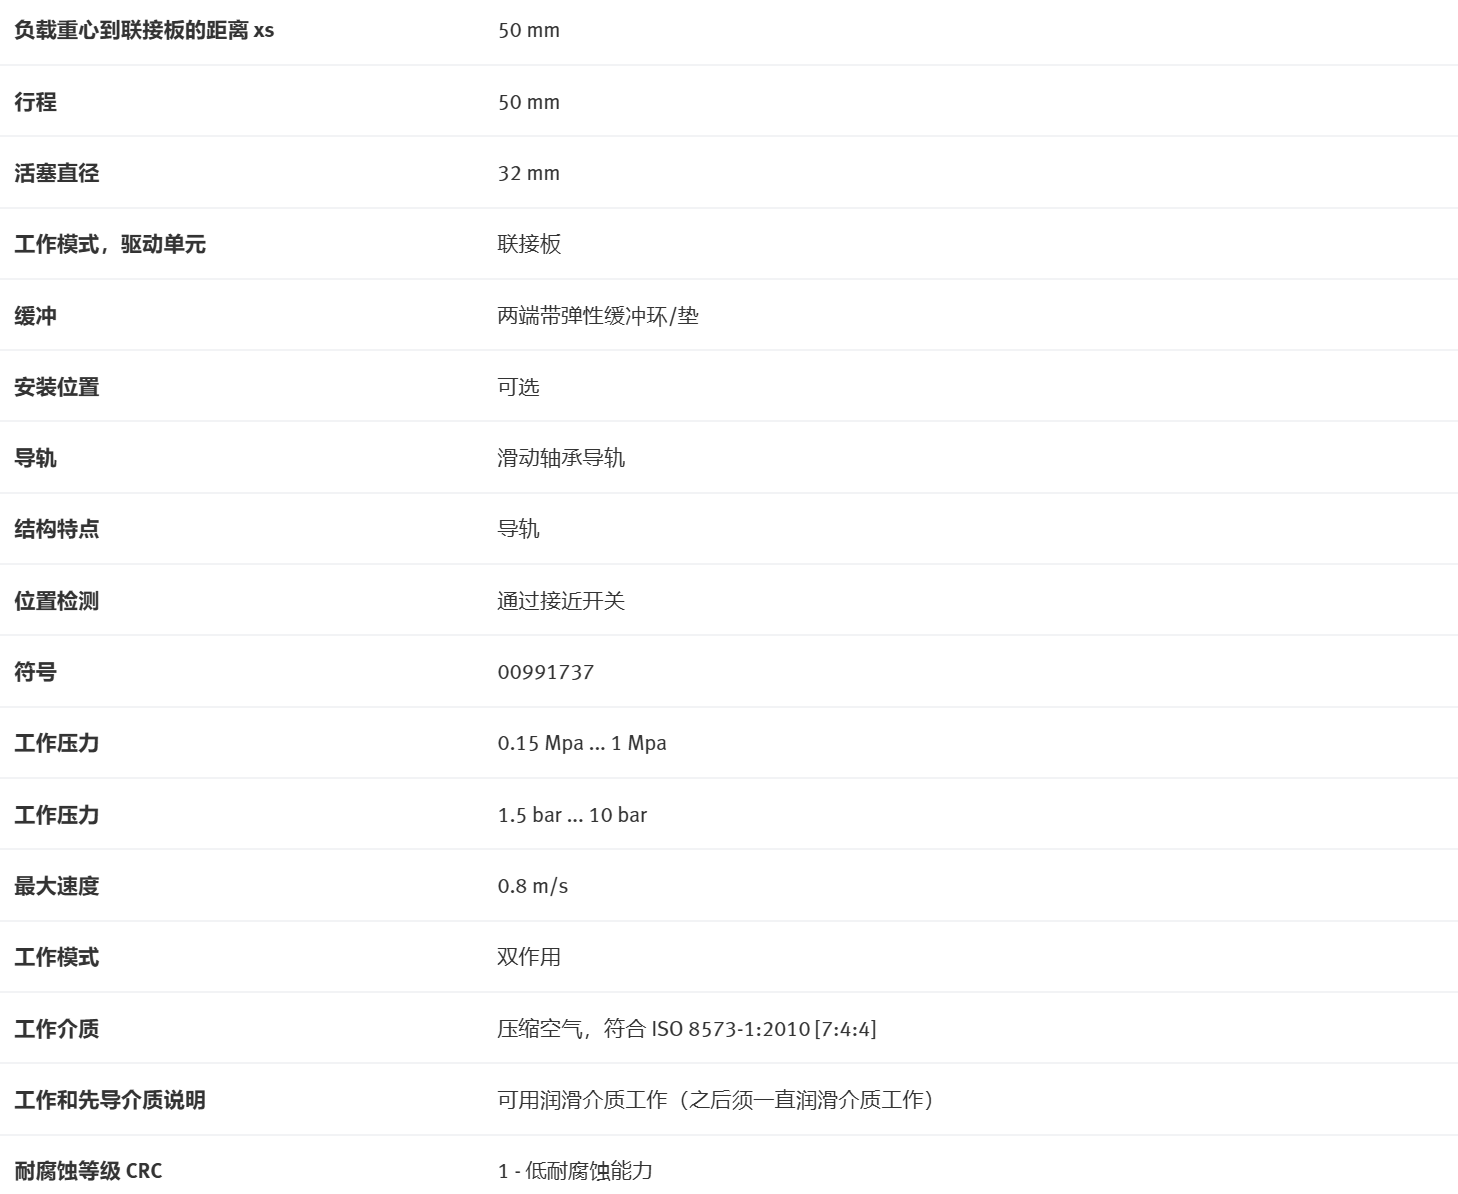
Task: Click the 0.15 Mpa ... 1 Mpa value
Action: coord(581,743)
